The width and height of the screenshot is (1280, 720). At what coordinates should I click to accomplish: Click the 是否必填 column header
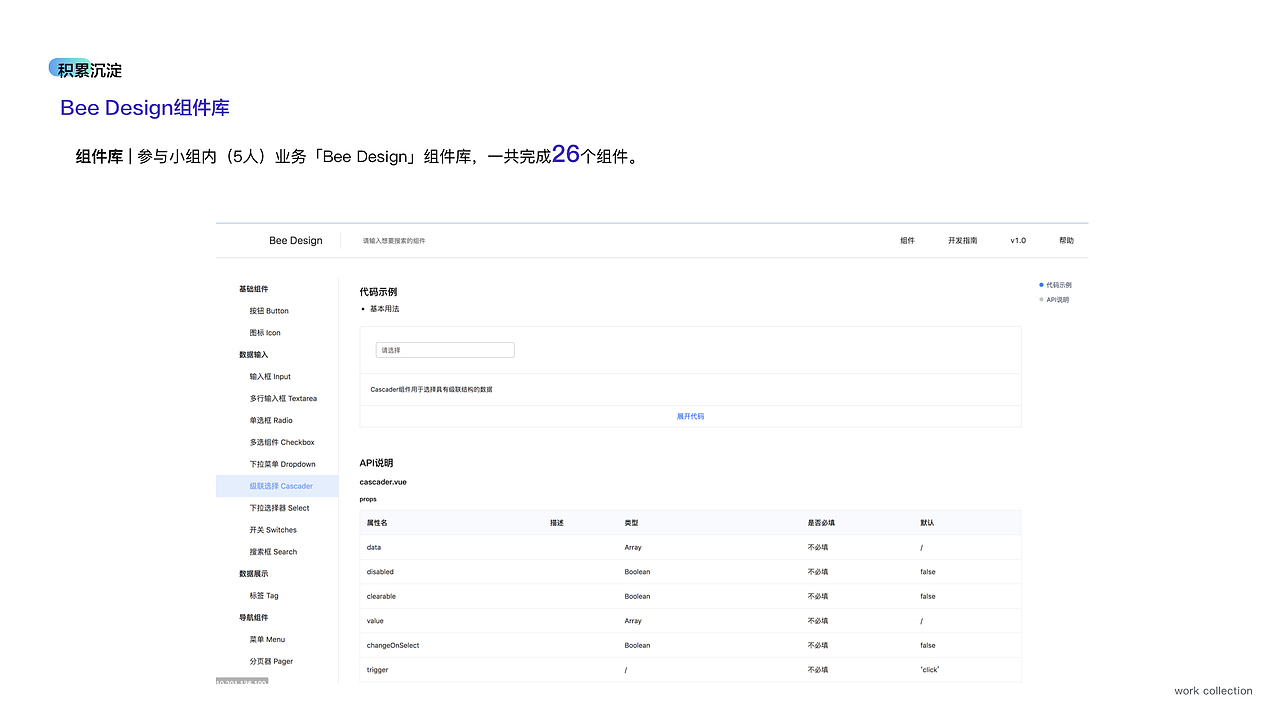click(x=821, y=523)
